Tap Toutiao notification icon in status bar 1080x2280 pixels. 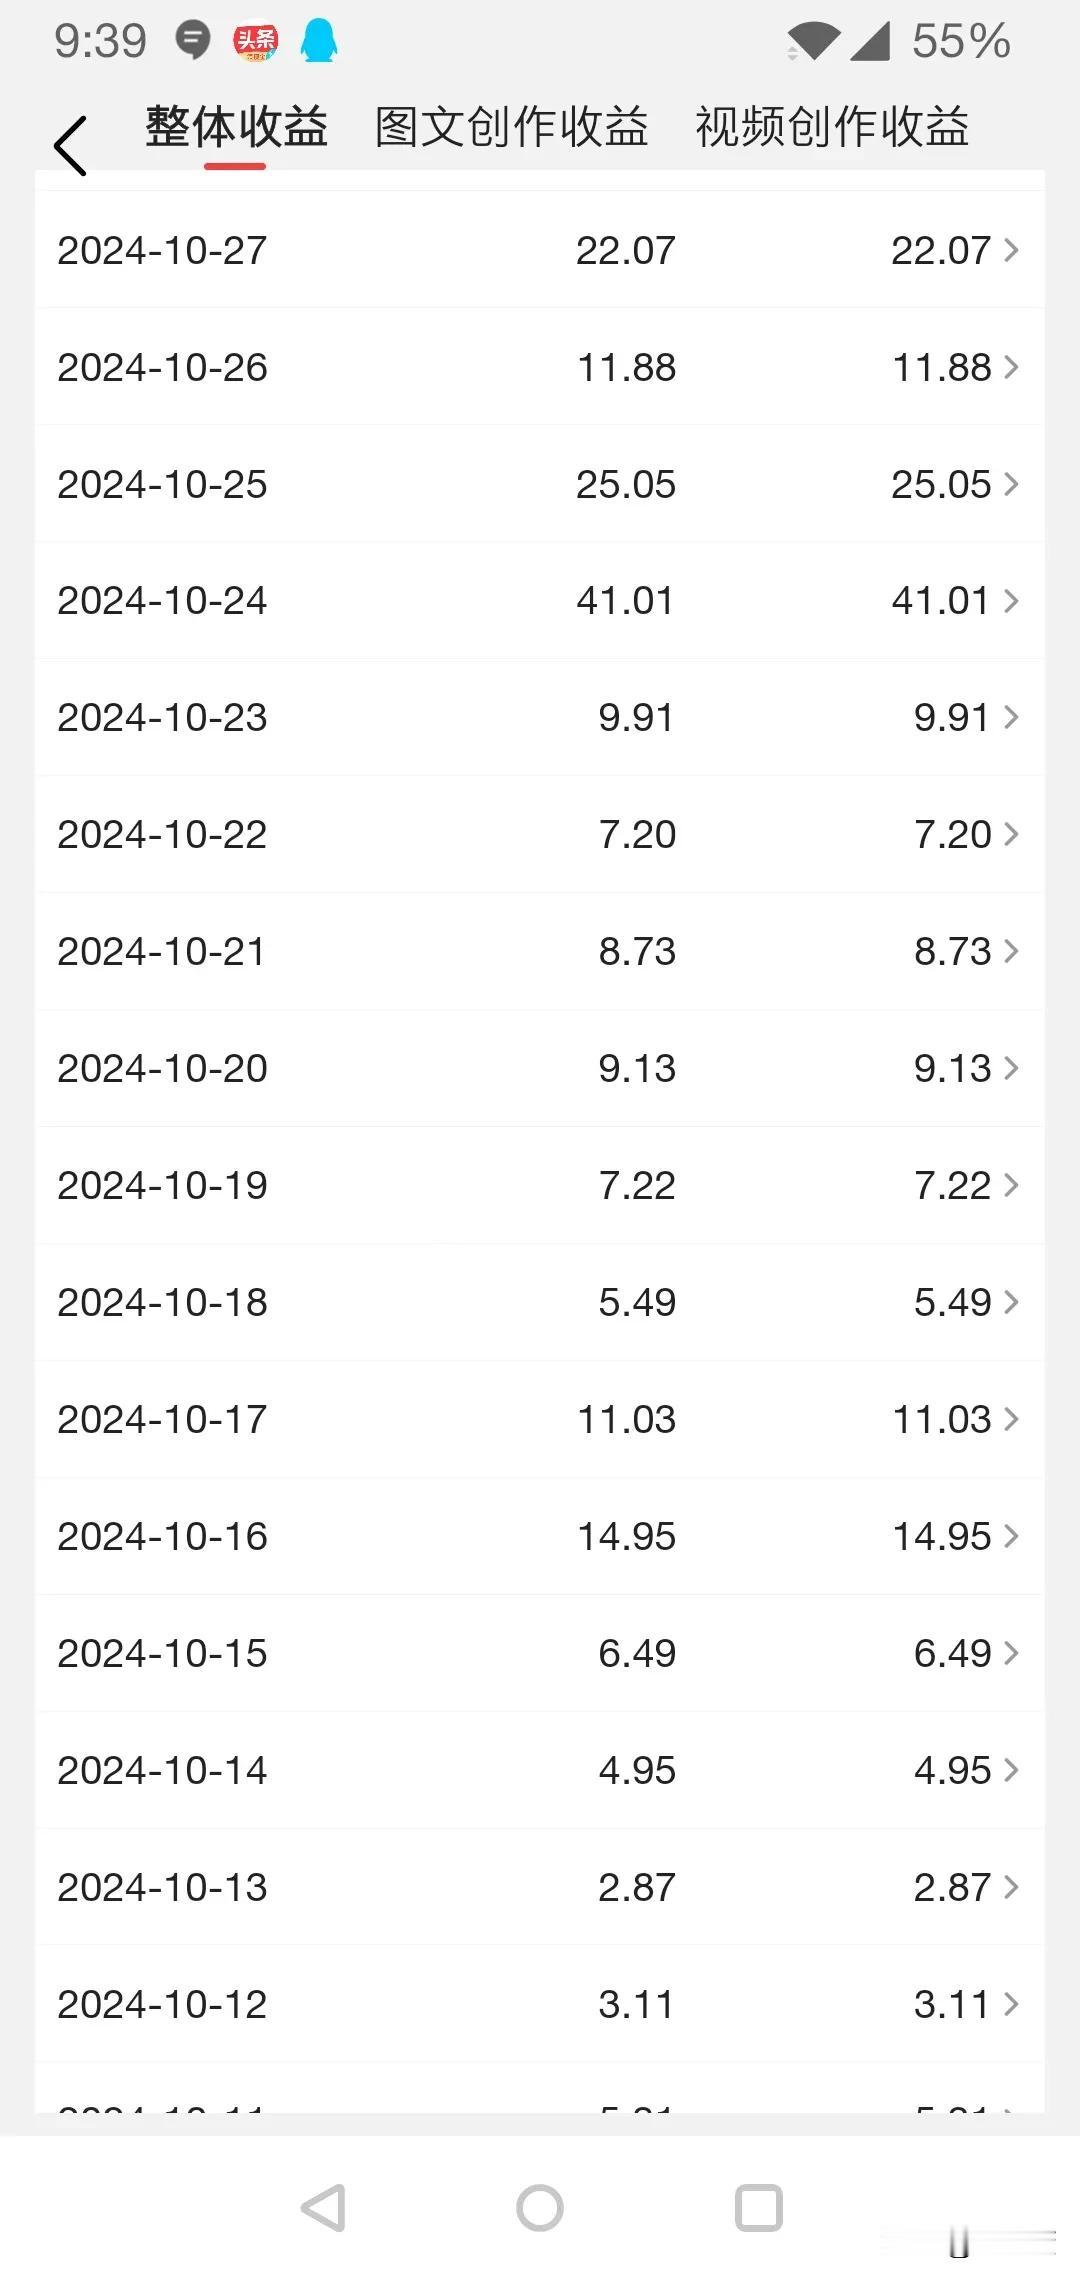tap(255, 42)
